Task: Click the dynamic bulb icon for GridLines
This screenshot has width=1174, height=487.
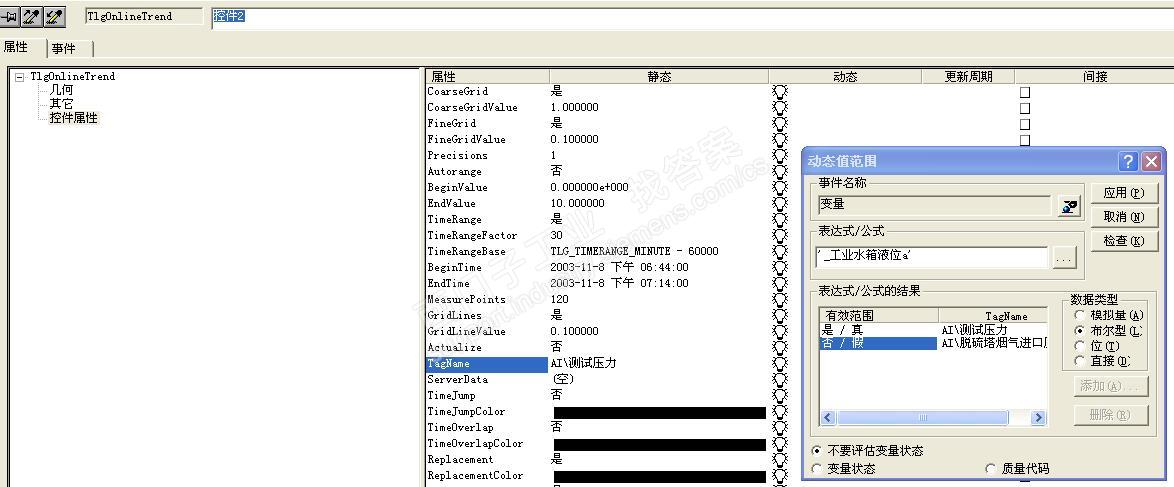Action: tap(779, 315)
